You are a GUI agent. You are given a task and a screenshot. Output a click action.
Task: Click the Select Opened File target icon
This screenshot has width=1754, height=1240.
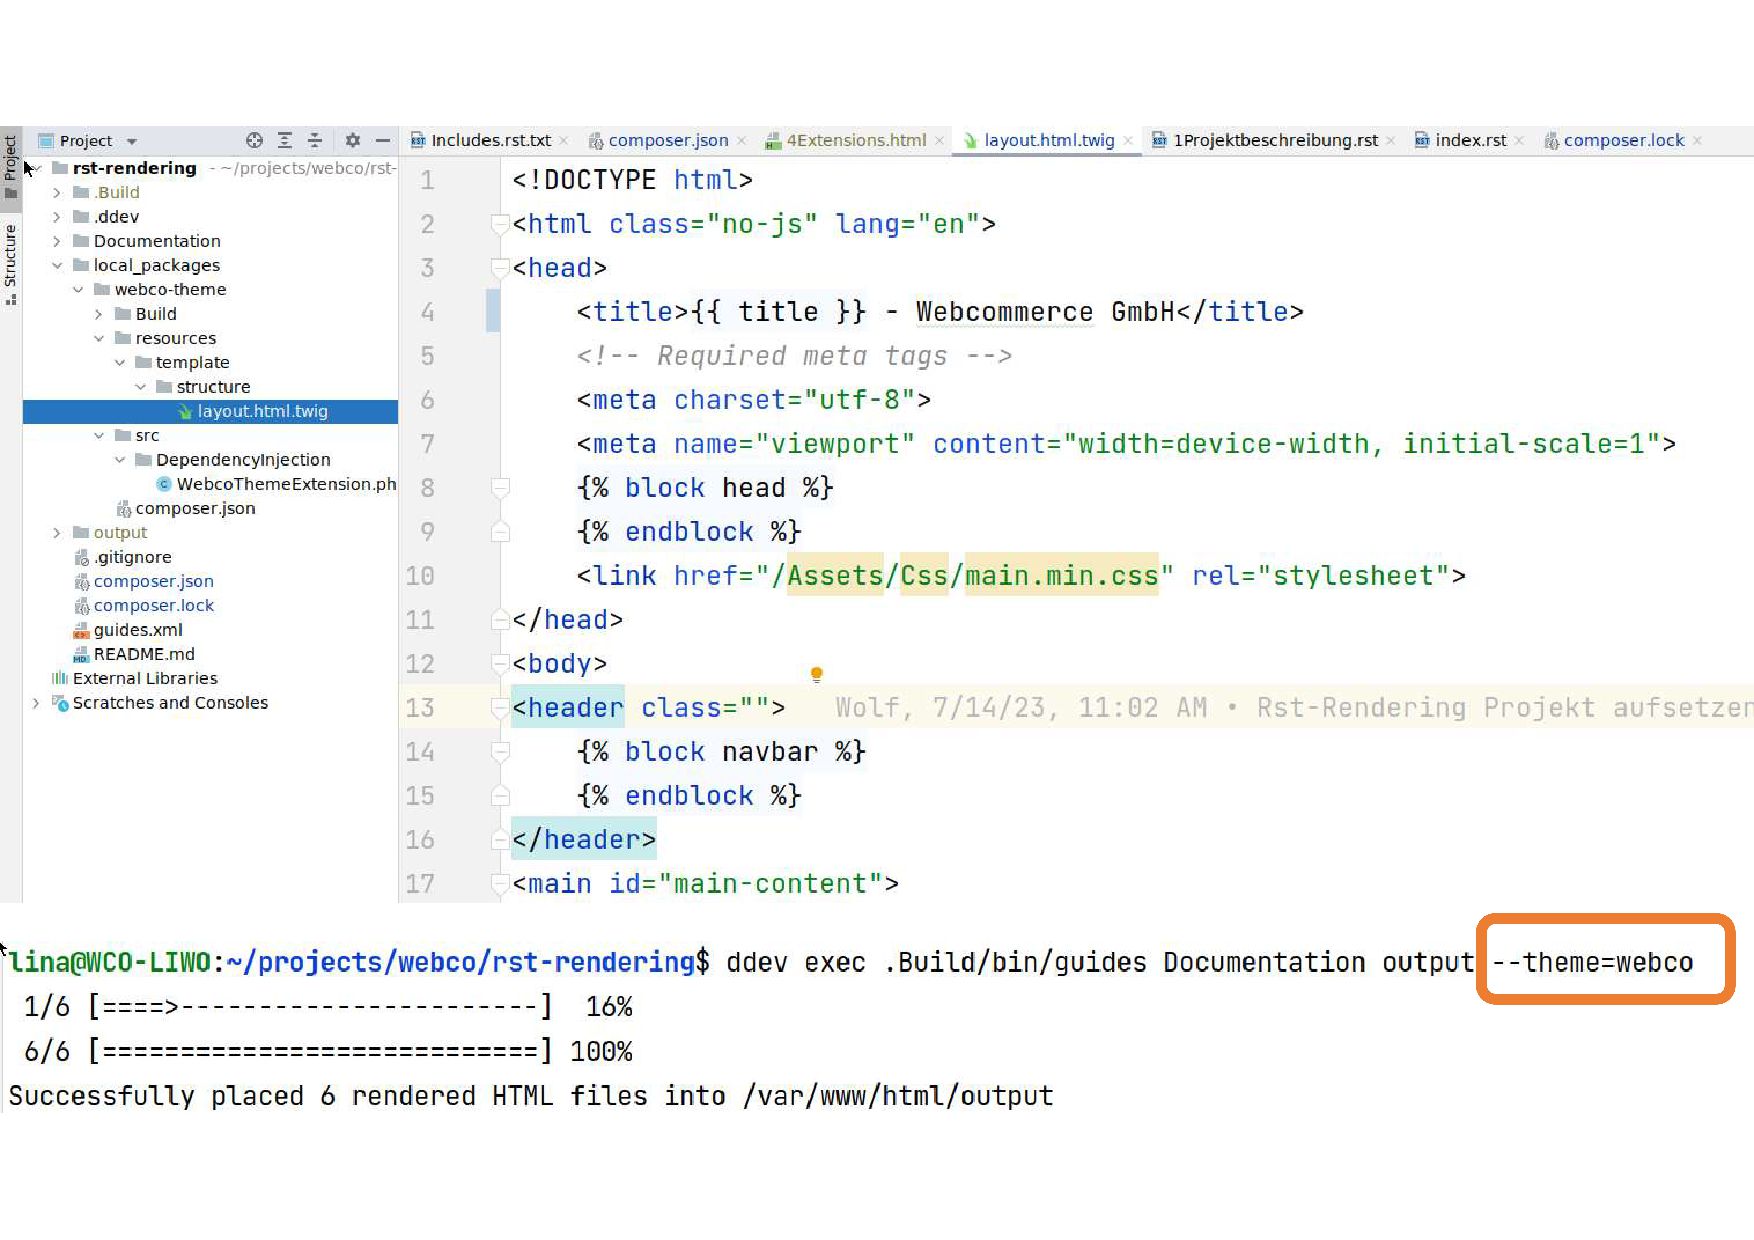point(254,141)
